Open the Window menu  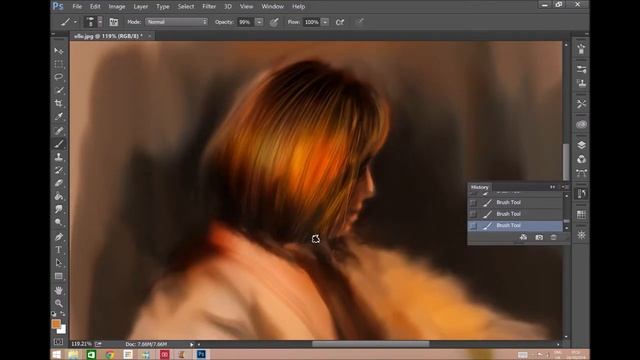[272, 7]
